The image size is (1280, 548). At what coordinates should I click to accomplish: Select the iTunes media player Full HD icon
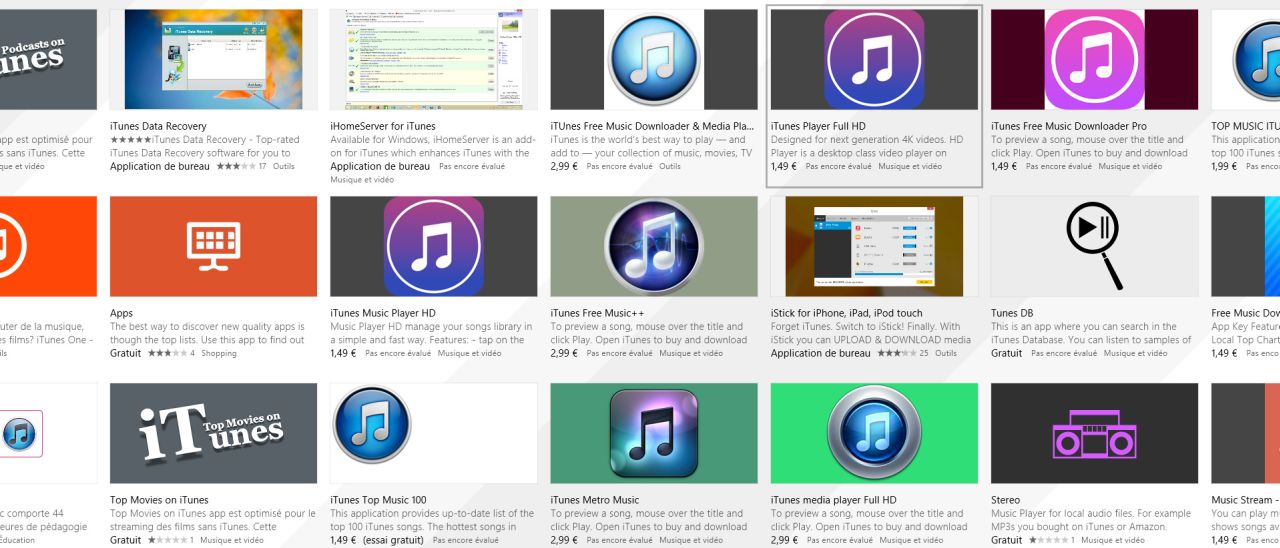coord(874,433)
